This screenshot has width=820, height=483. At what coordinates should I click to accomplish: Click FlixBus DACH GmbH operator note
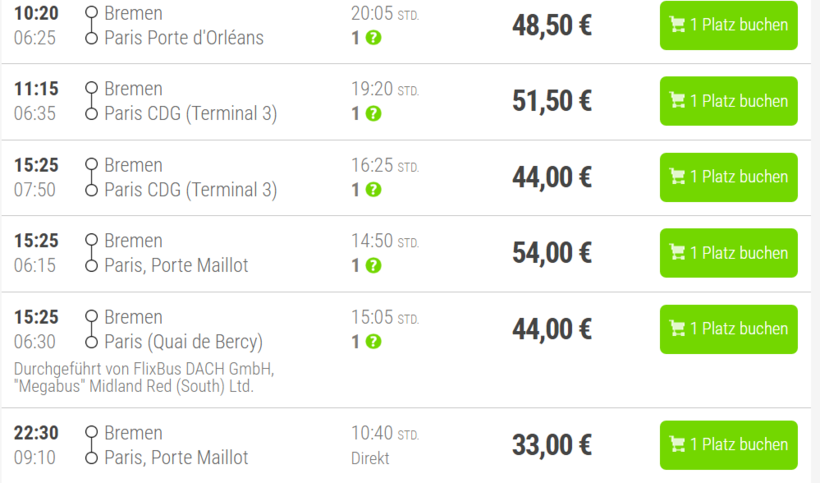point(143,368)
